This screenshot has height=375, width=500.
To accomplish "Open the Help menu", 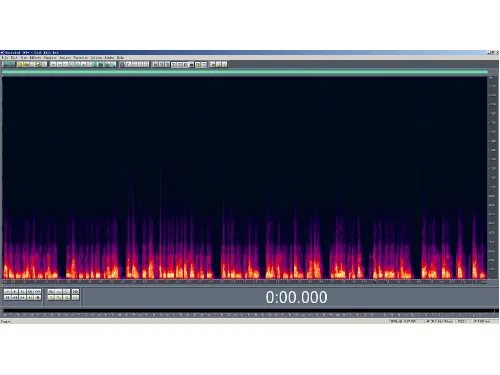I will pos(120,58).
